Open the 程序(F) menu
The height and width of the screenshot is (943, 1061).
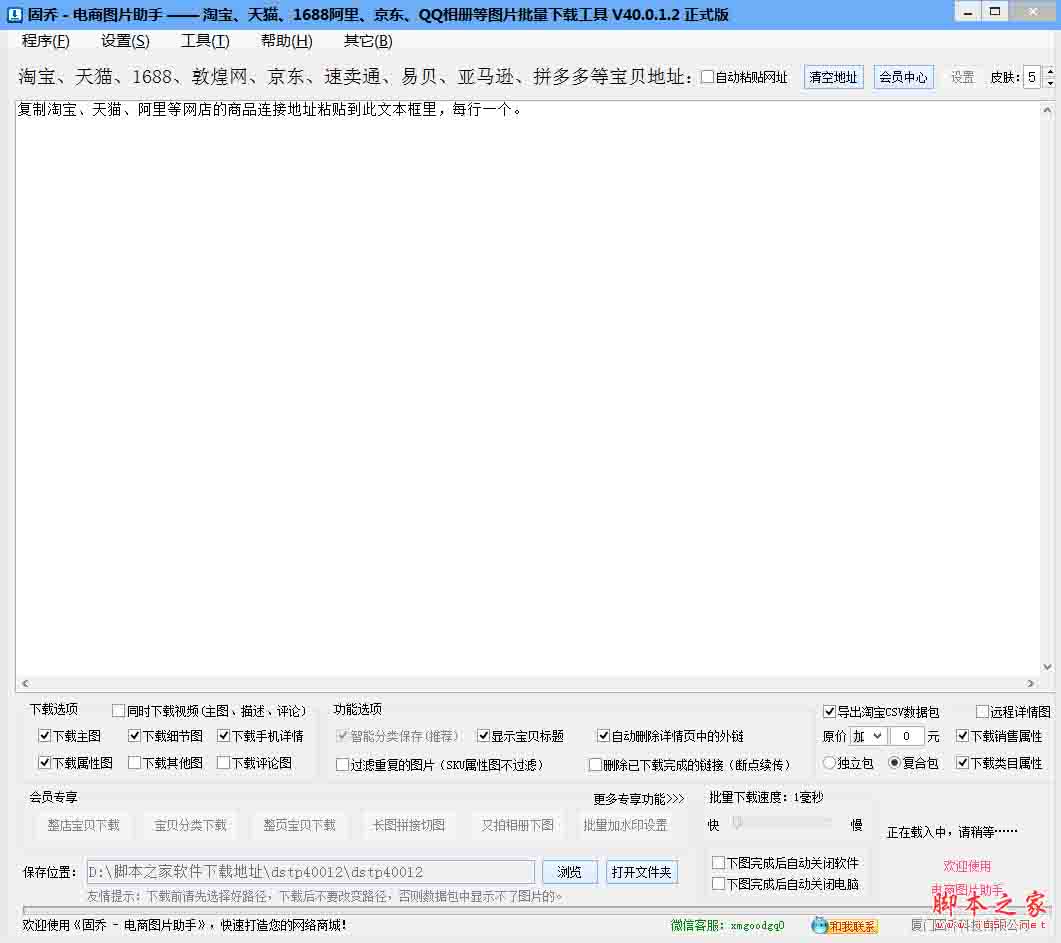pyautogui.click(x=45, y=41)
